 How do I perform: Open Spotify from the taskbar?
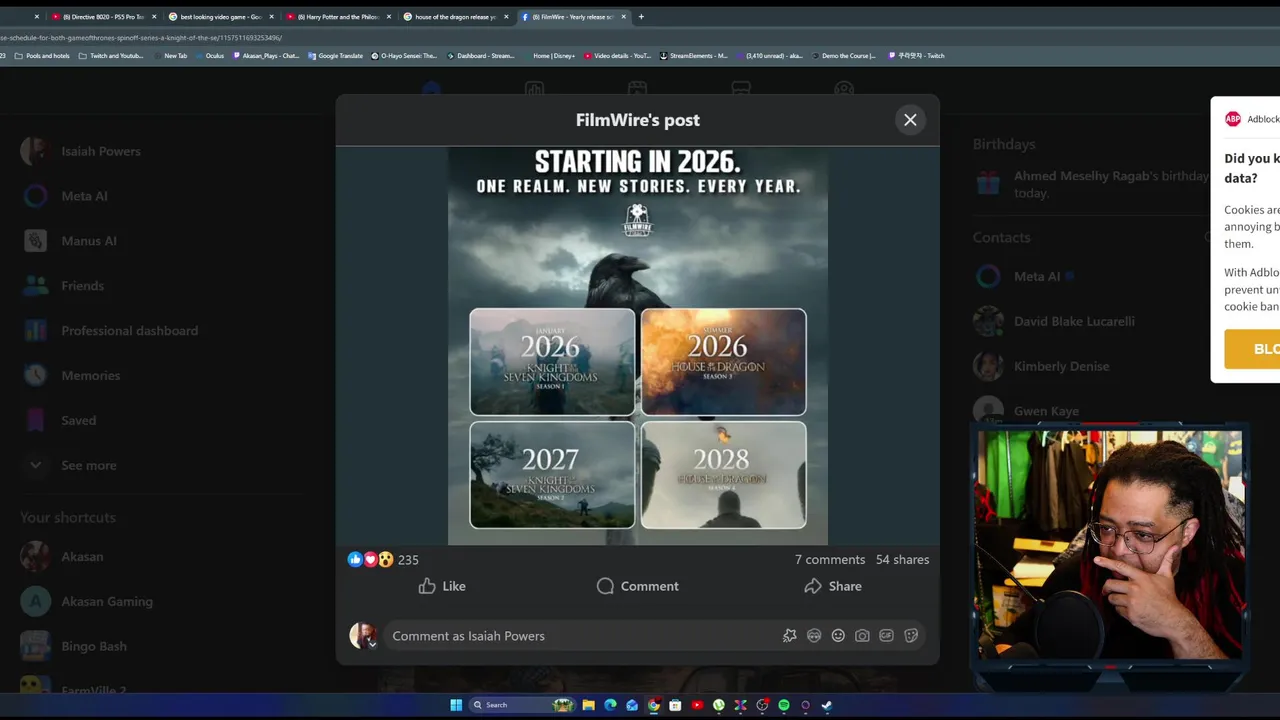tap(784, 705)
